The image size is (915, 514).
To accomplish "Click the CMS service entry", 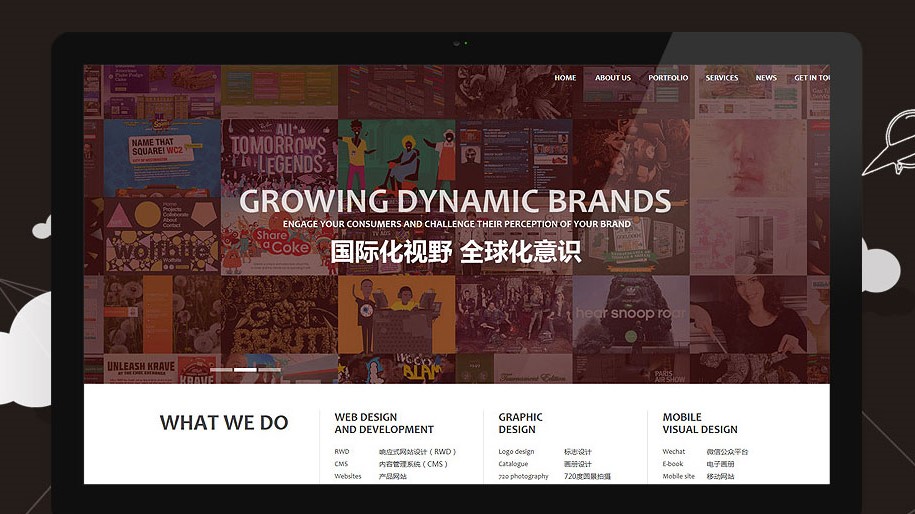I will coord(341,464).
